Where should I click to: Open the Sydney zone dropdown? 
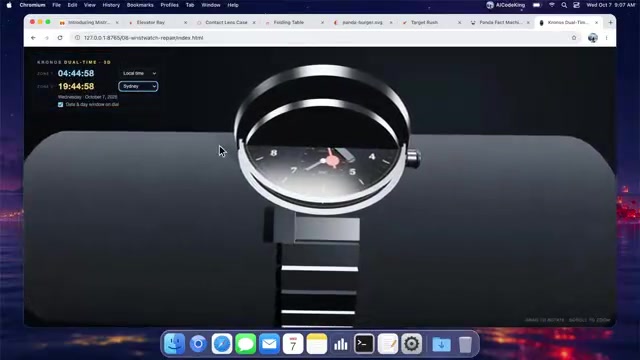coord(138,86)
